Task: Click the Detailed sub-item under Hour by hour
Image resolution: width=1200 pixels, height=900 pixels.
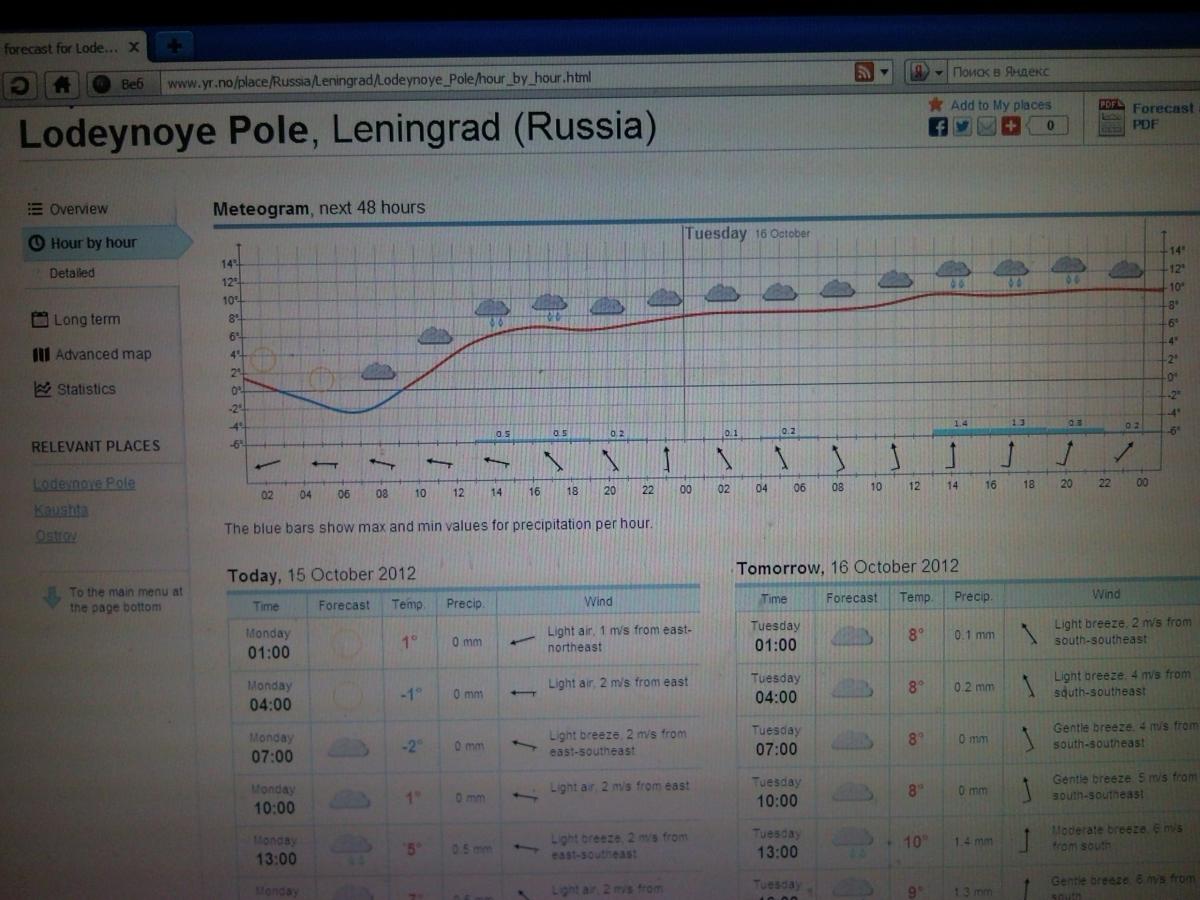Action: point(72,273)
